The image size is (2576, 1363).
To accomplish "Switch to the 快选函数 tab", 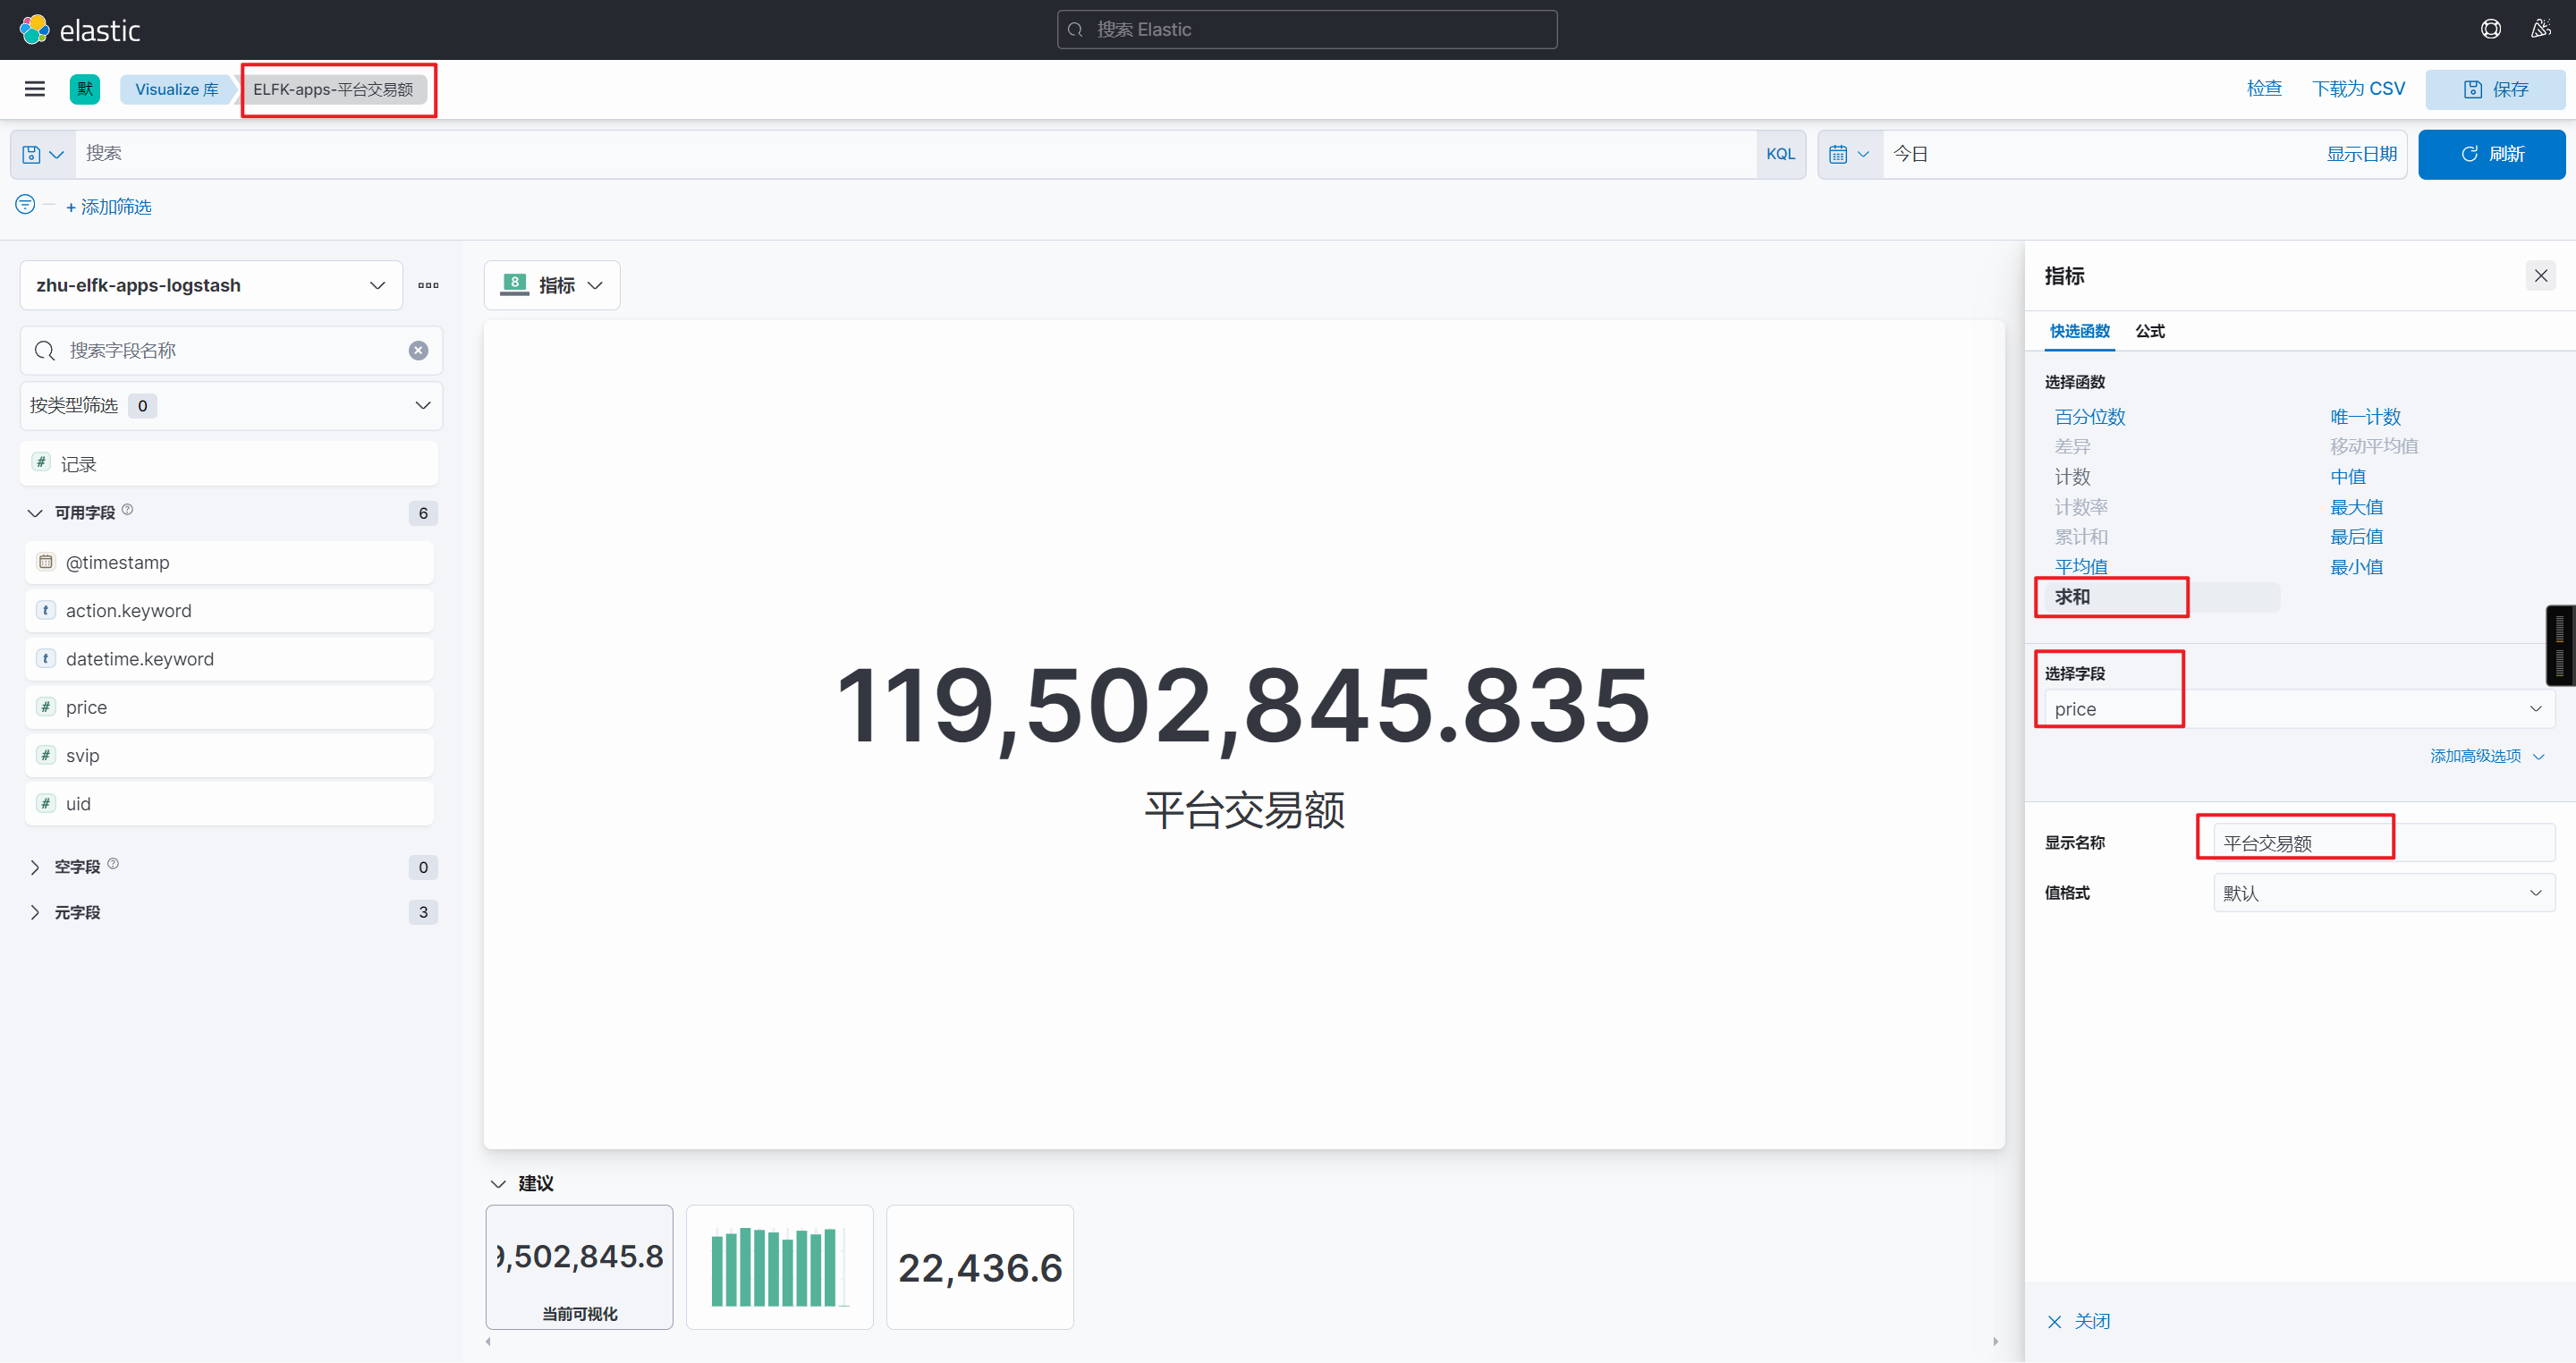I will pos(2079,331).
